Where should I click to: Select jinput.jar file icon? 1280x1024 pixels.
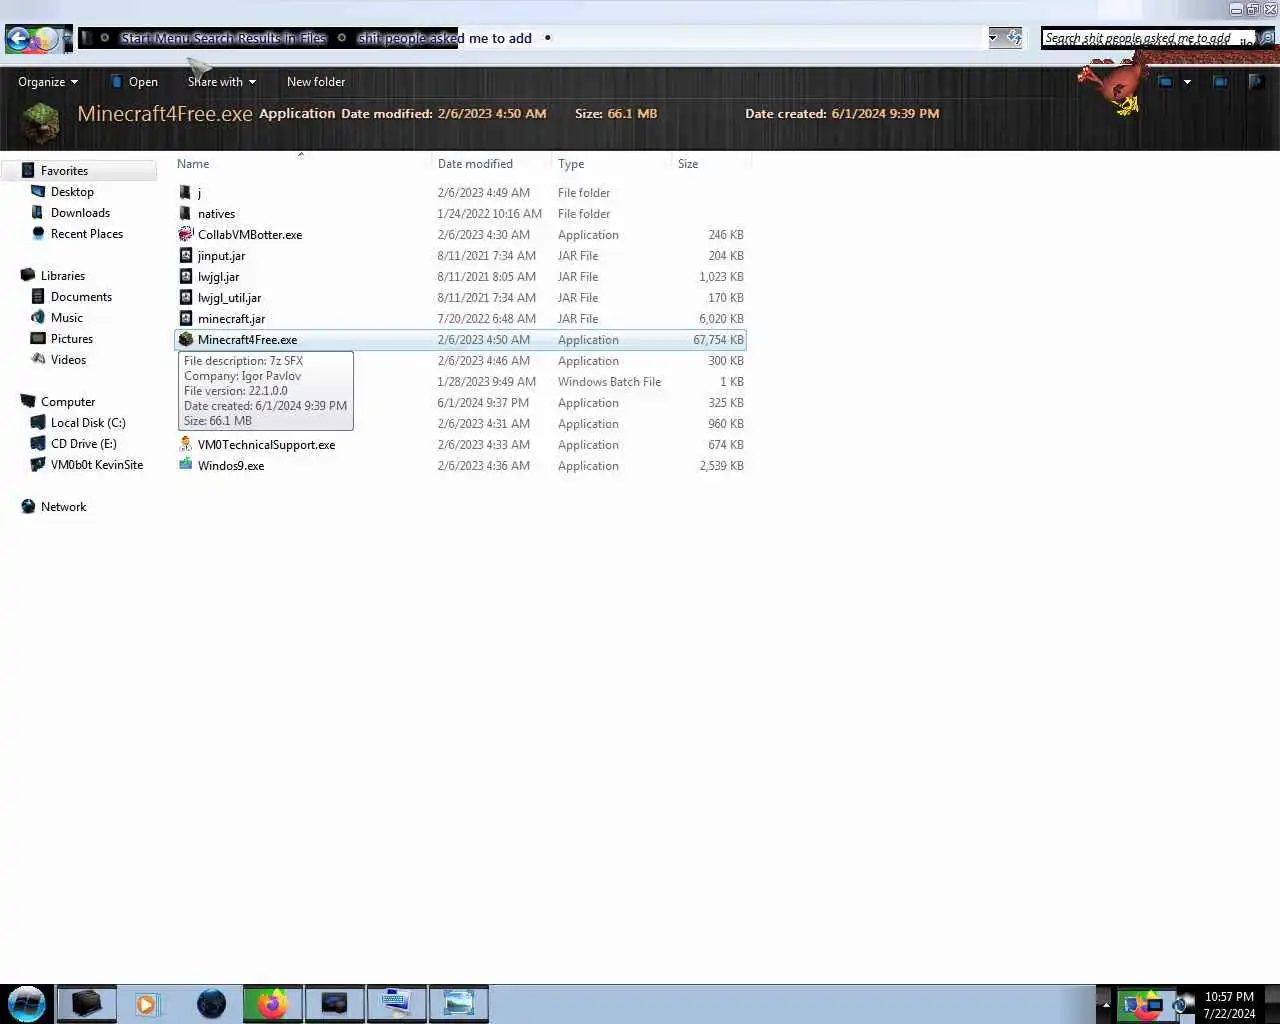(185, 256)
